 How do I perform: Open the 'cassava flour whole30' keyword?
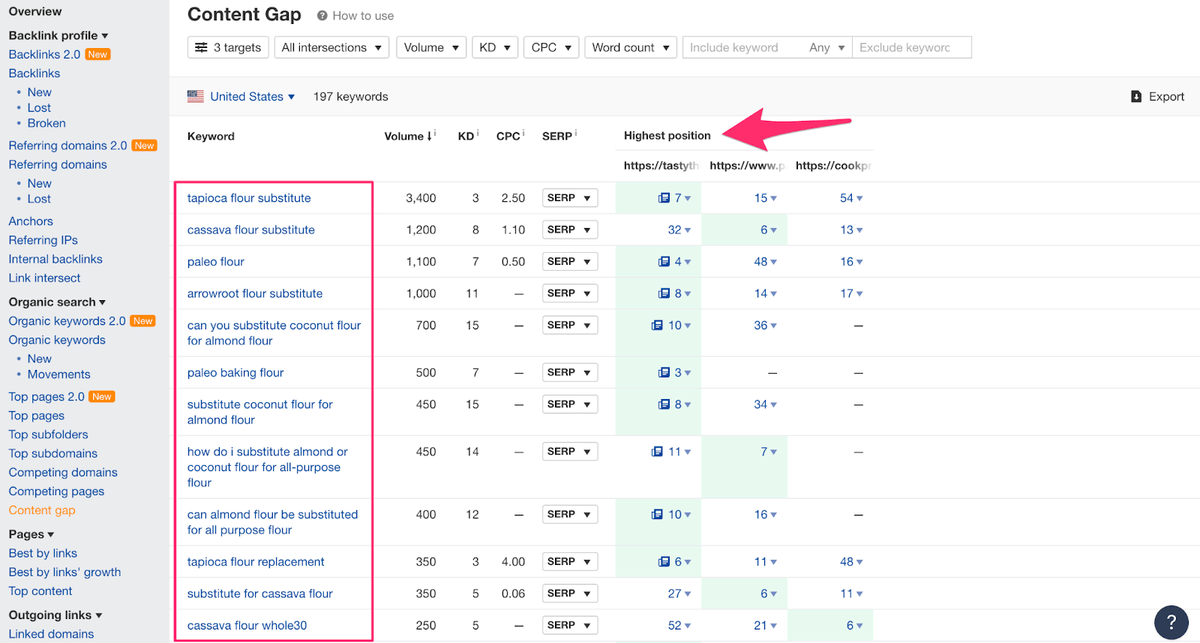pyautogui.click(x=245, y=626)
